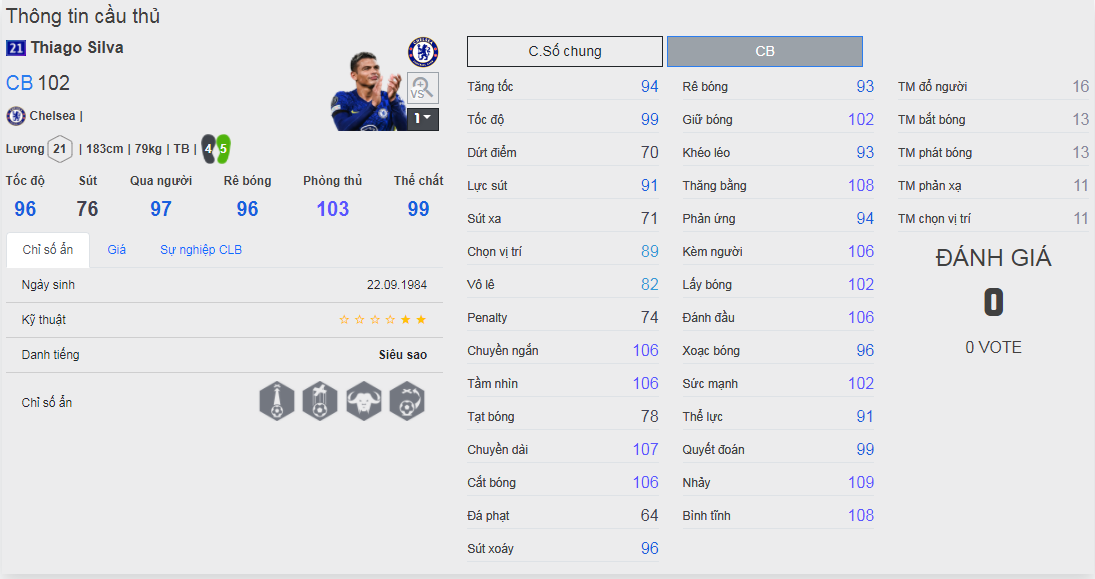Select the ball-with-arrows hidden trait icon
The image size is (1095, 579).
(407, 401)
